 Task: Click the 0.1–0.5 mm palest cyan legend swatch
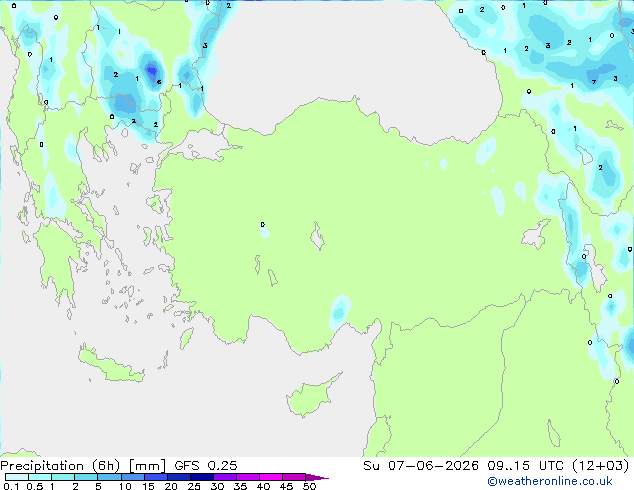(x=17, y=477)
